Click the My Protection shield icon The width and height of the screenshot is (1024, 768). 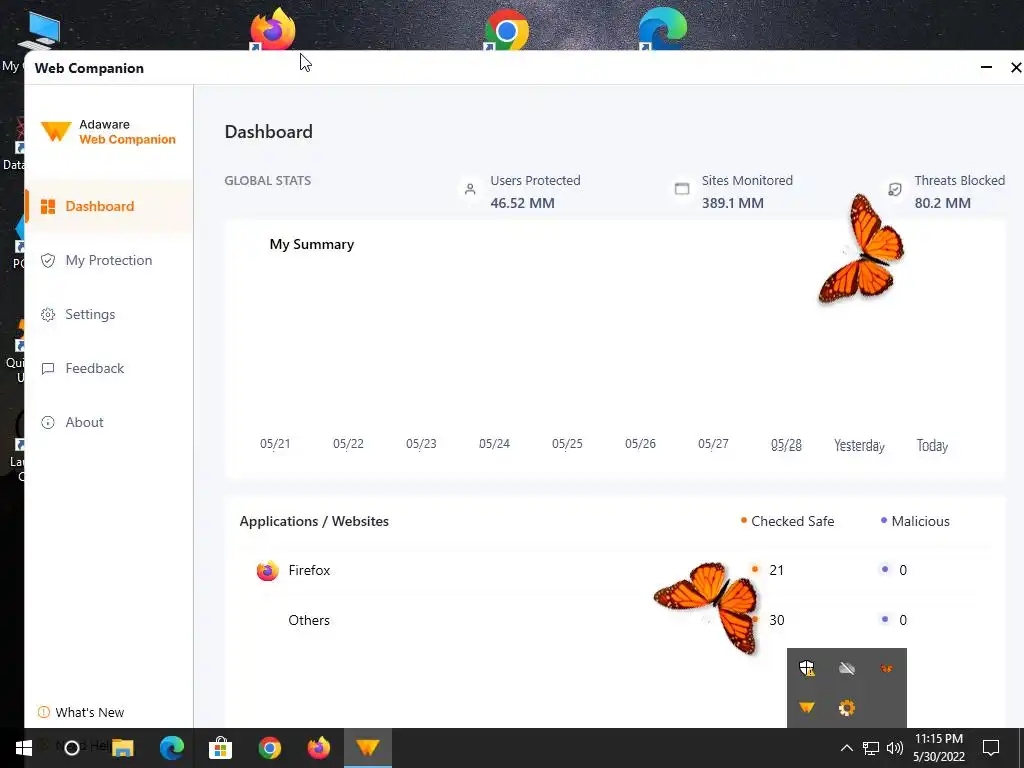[48, 261]
